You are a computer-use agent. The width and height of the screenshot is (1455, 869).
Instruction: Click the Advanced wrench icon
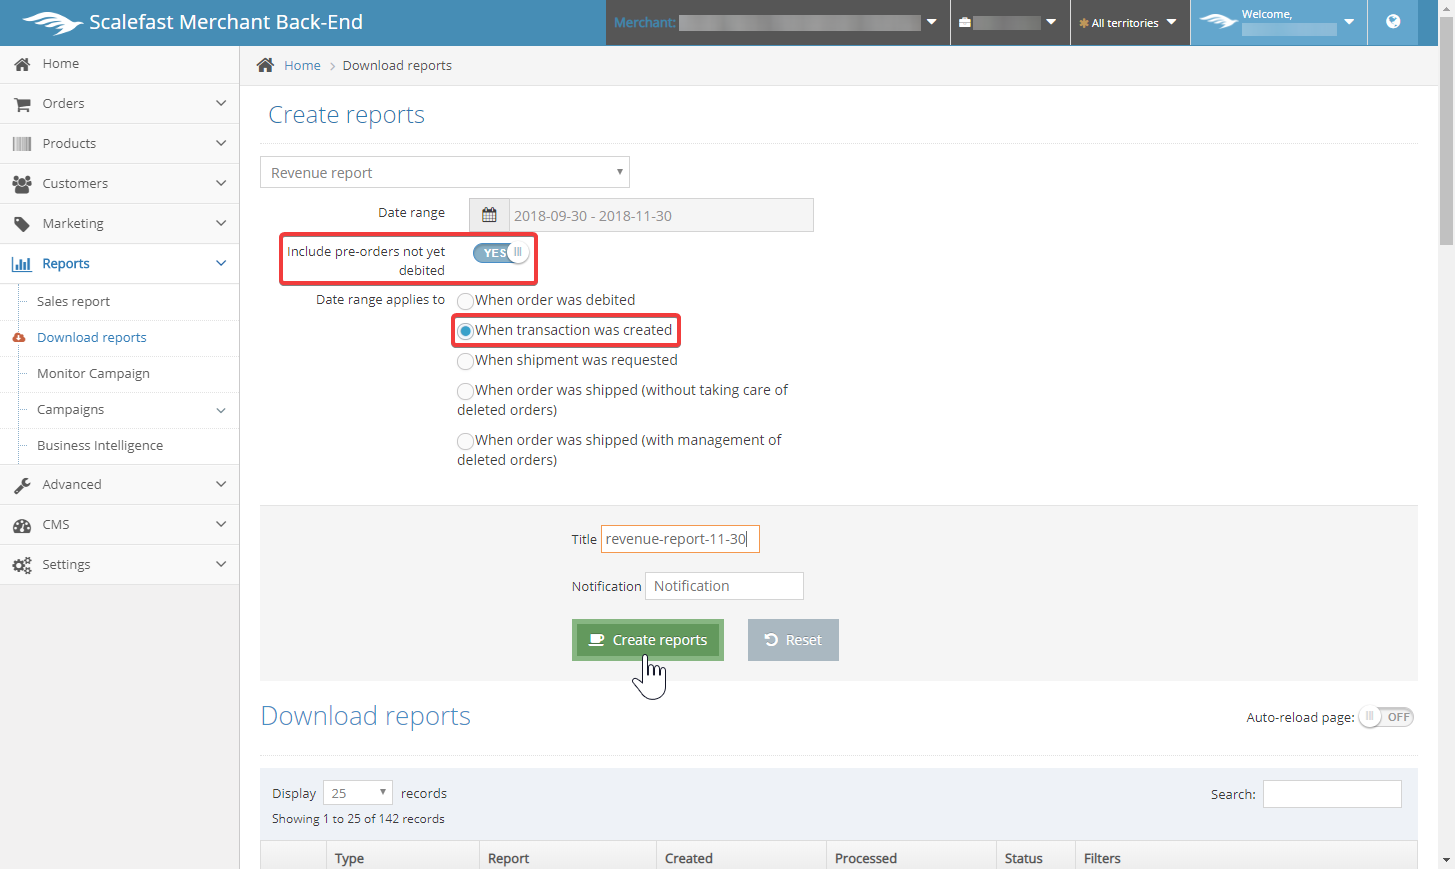[22, 485]
